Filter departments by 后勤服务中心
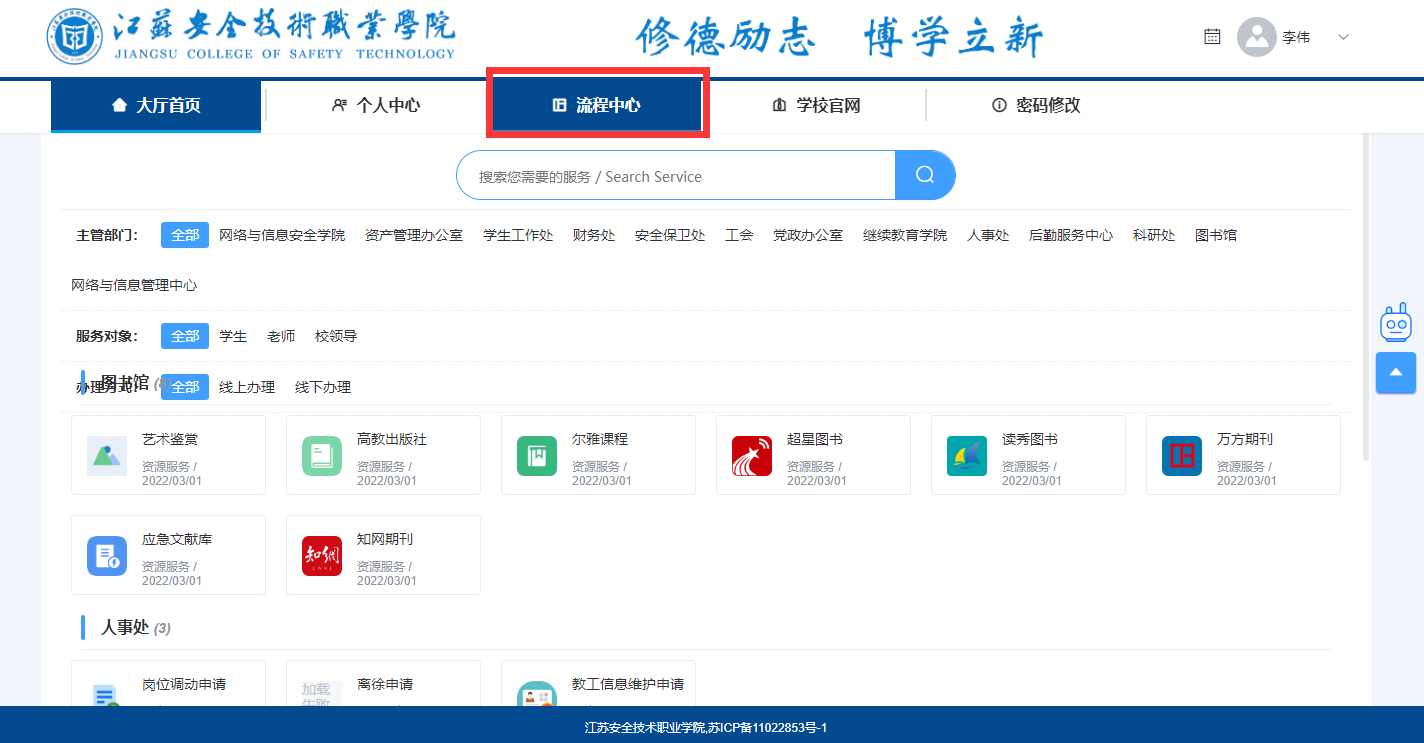The height and width of the screenshot is (743, 1424). [1070, 235]
